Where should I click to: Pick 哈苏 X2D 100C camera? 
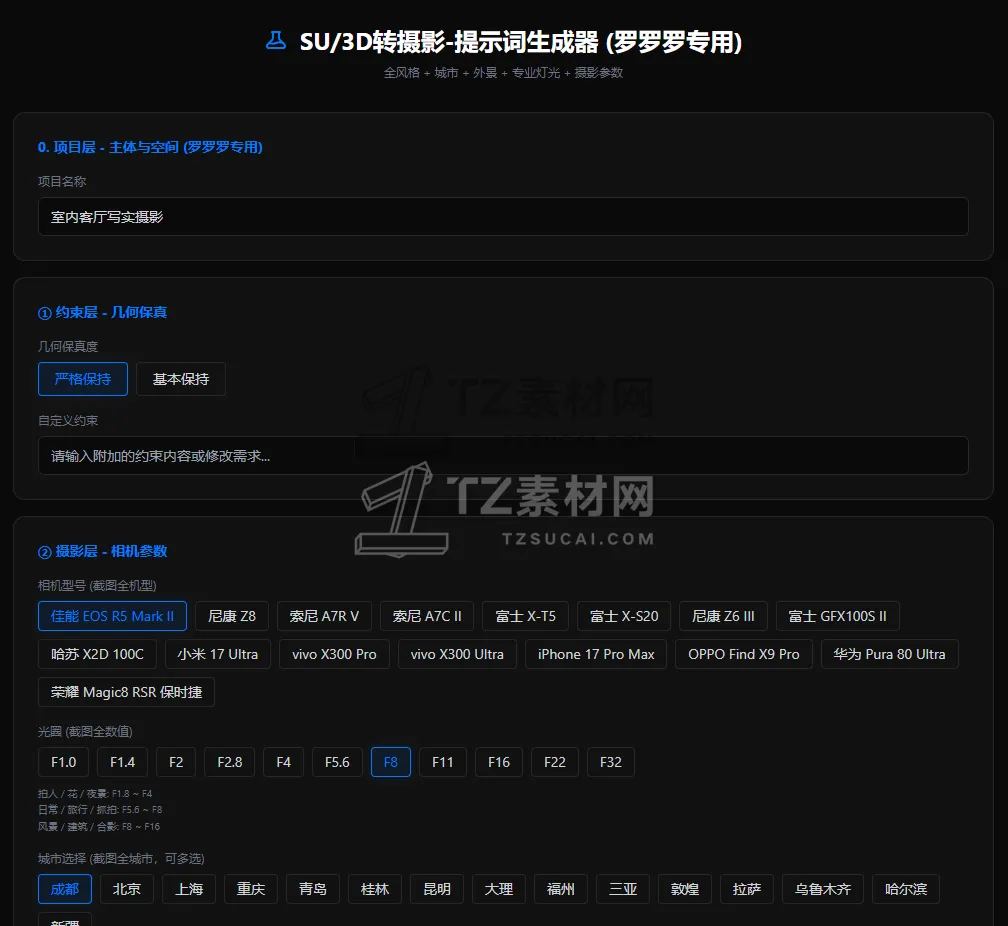point(97,654)
